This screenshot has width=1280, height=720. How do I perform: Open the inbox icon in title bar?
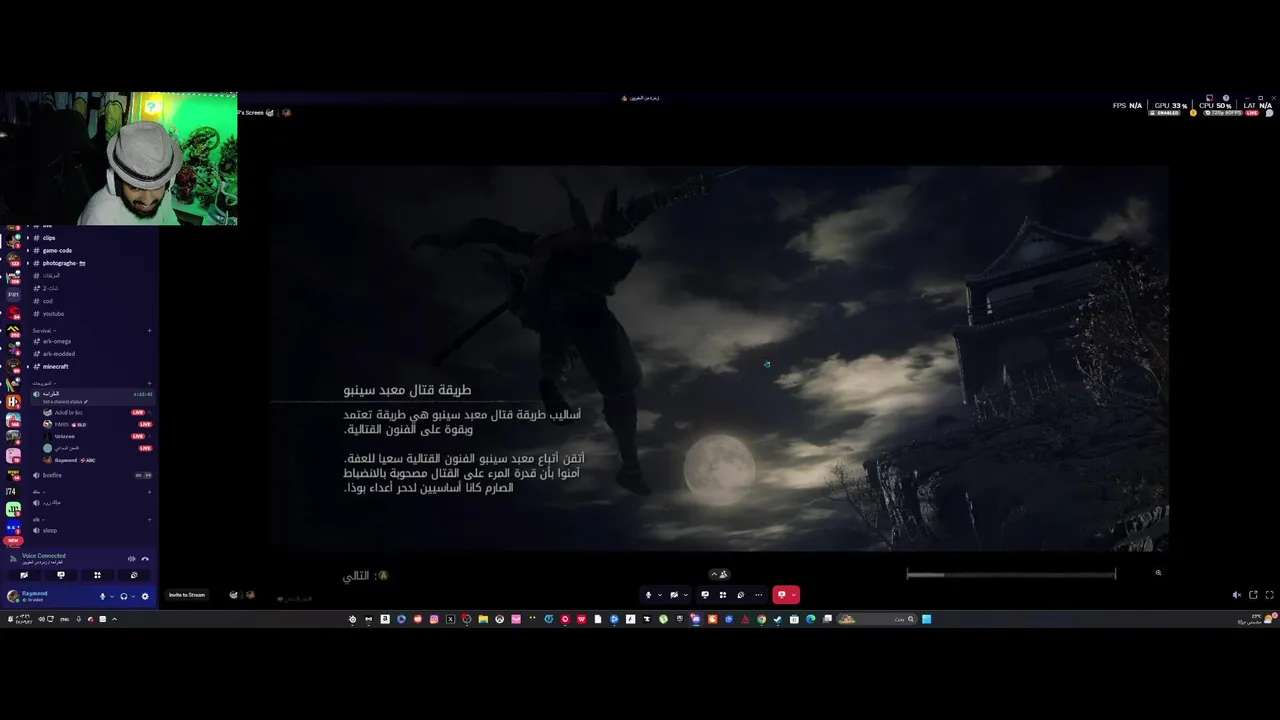[x=1209, y=98]
